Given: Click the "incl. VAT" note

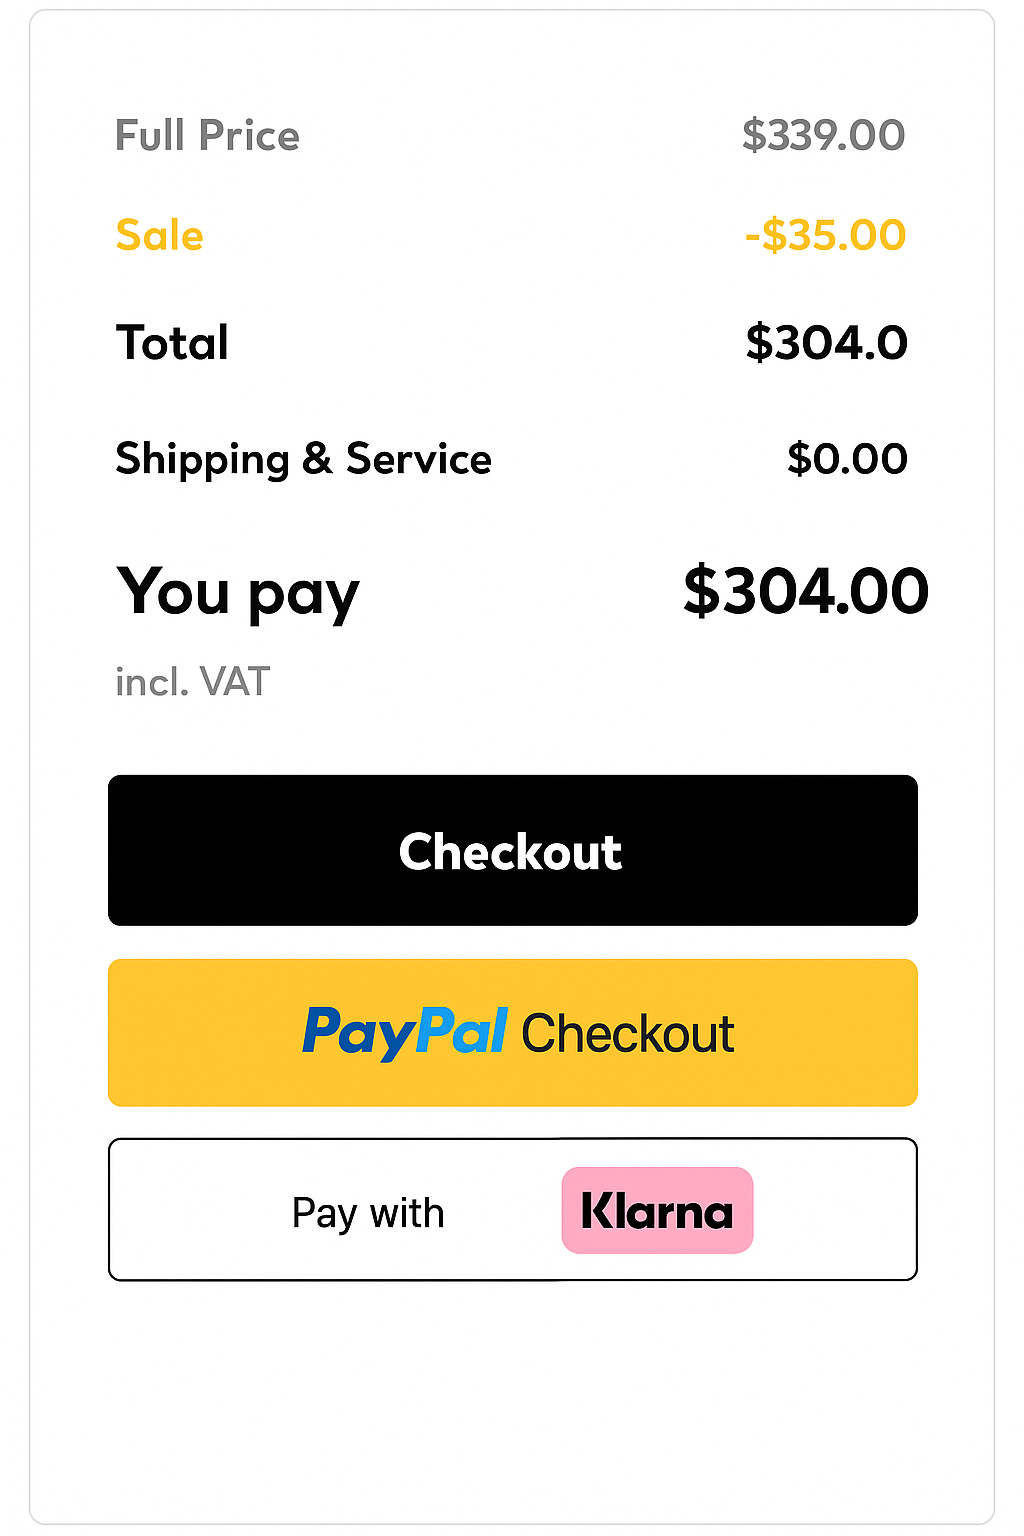Looking at the screenshot, I should (192, 682).
